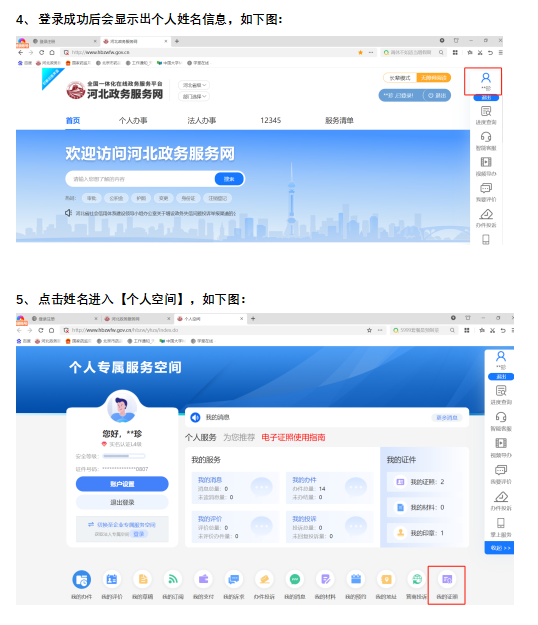This screenshot has height=625, width=538.
Task: Select the 法人办事 navigation tab
Action: coord(202,120)
